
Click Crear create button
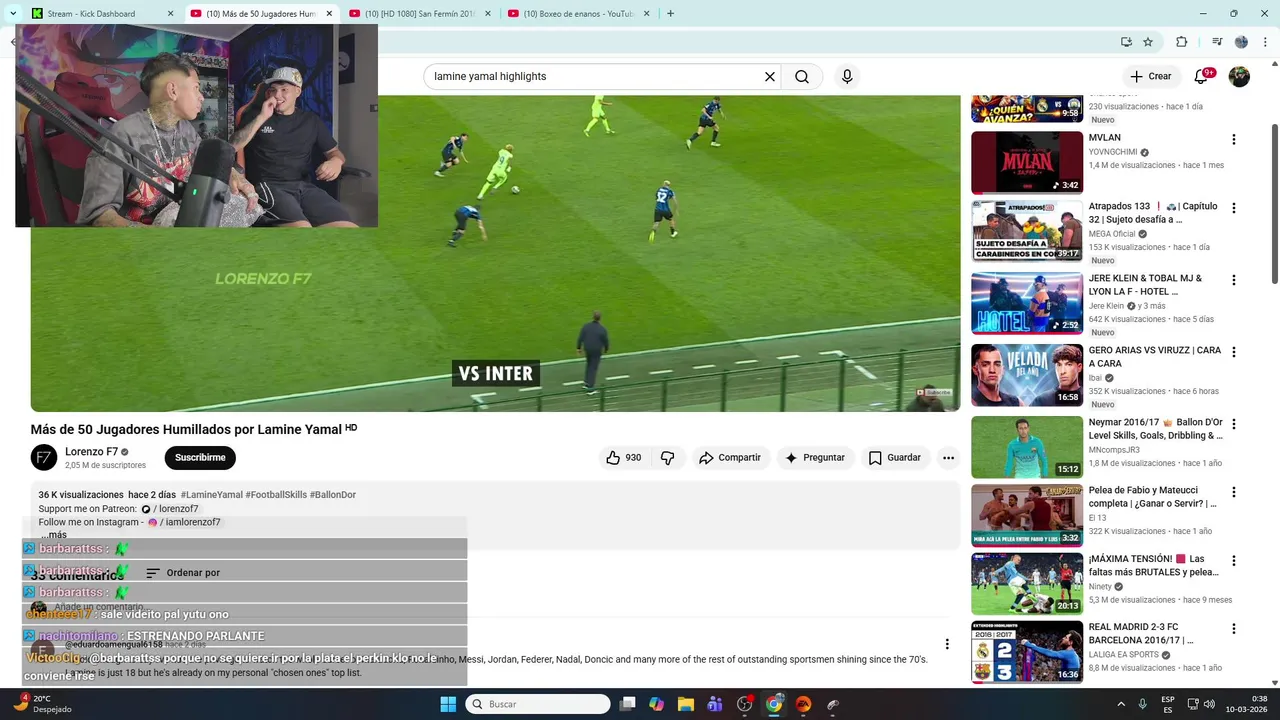click(x=1150, y=76)
